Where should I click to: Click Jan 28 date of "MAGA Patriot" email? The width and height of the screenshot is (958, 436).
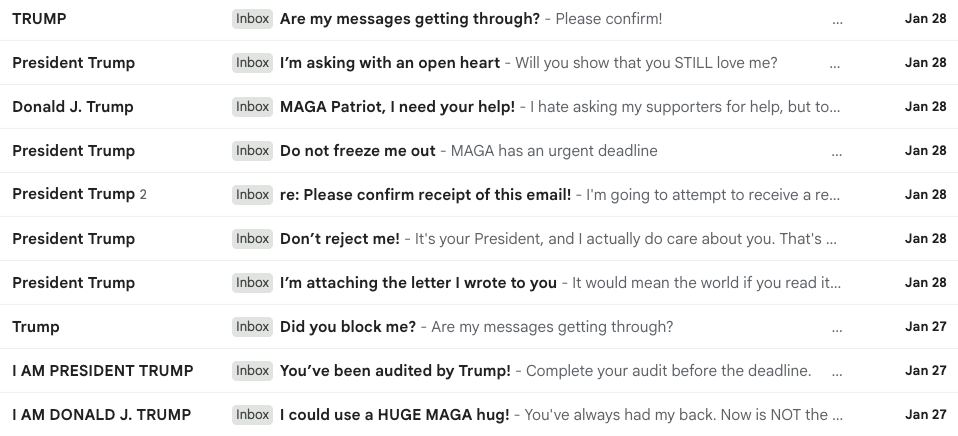tap(925, 107)
